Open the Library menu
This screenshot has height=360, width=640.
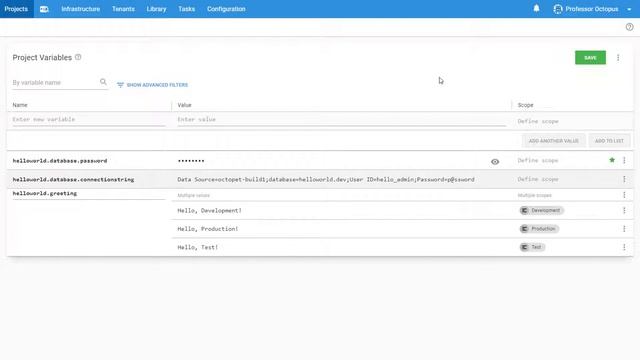pos(156,9)
